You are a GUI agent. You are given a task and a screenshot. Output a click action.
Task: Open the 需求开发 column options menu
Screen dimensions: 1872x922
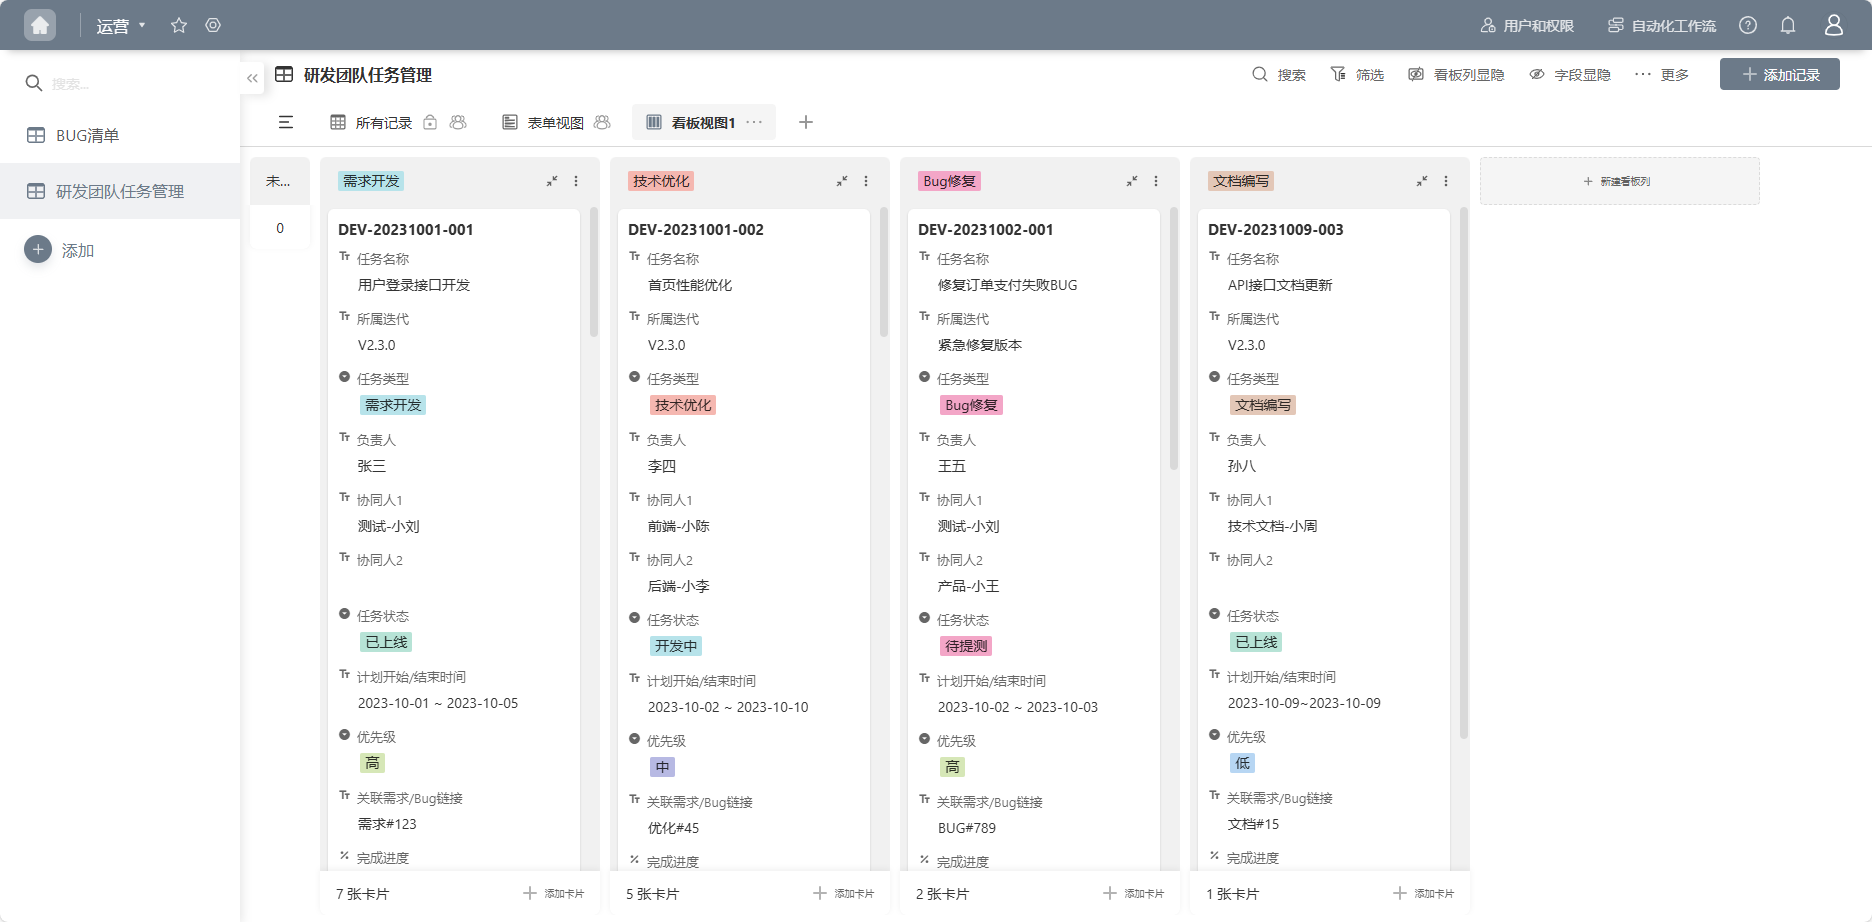point(576,181)
